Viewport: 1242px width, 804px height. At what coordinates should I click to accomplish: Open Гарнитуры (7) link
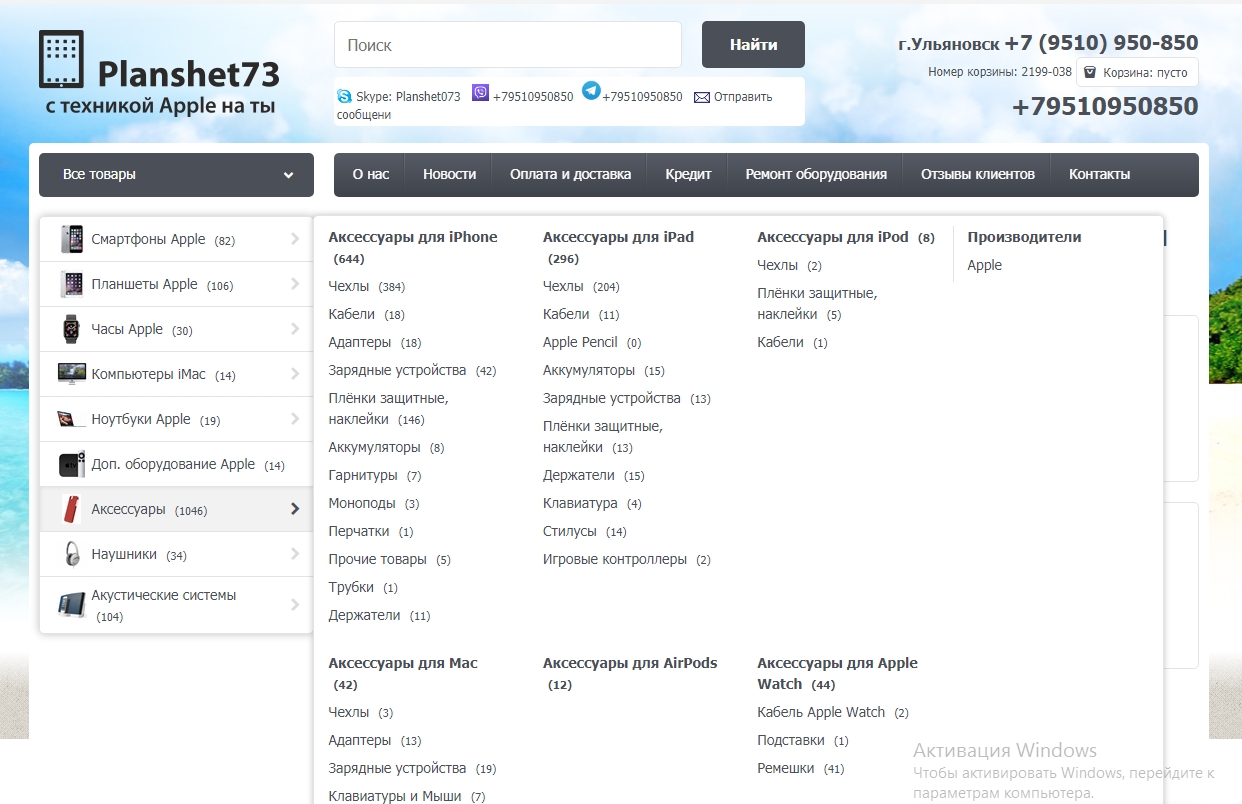click(x=375, y=475)
